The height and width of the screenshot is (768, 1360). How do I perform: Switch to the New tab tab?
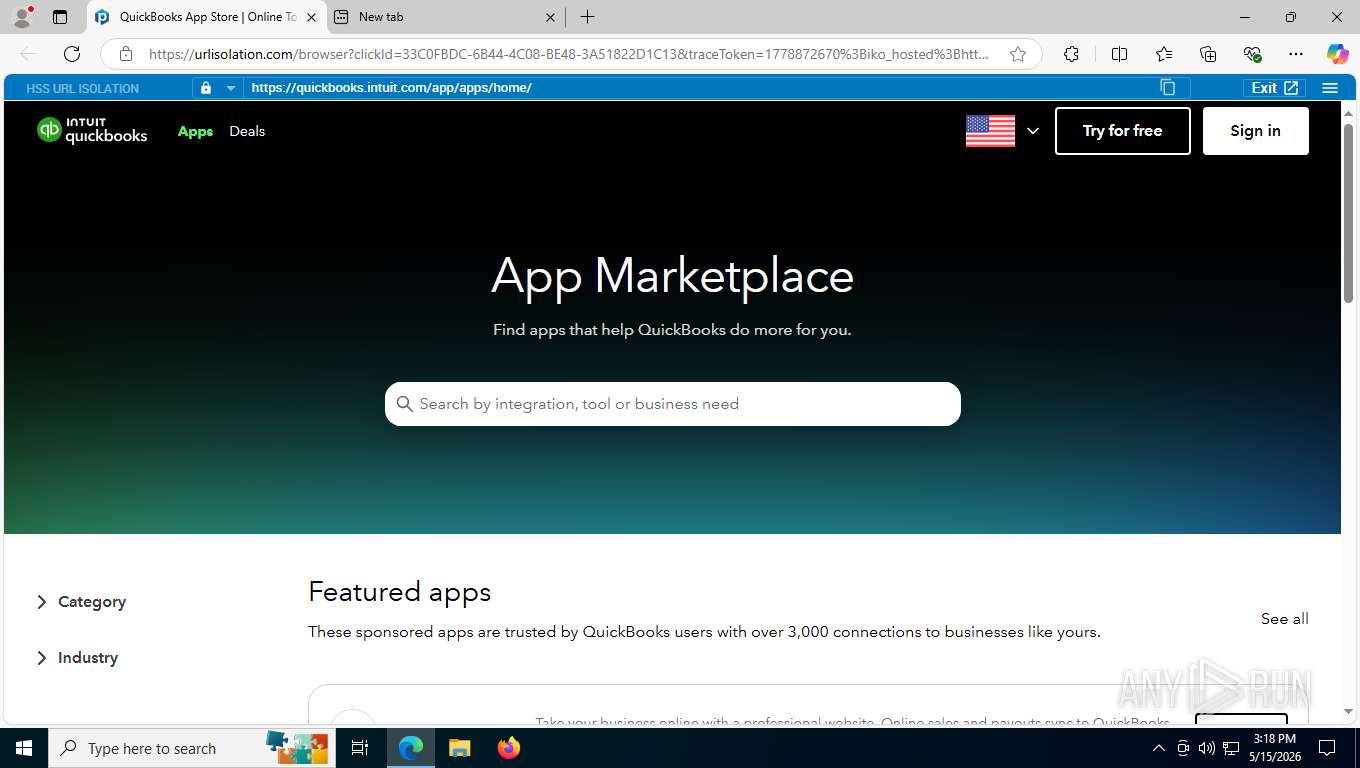(x=446, y=17)
